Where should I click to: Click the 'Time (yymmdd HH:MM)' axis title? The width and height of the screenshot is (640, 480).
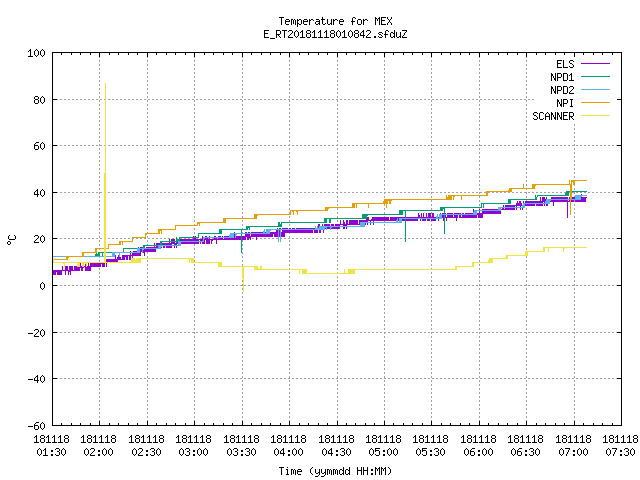click(335, 471)
